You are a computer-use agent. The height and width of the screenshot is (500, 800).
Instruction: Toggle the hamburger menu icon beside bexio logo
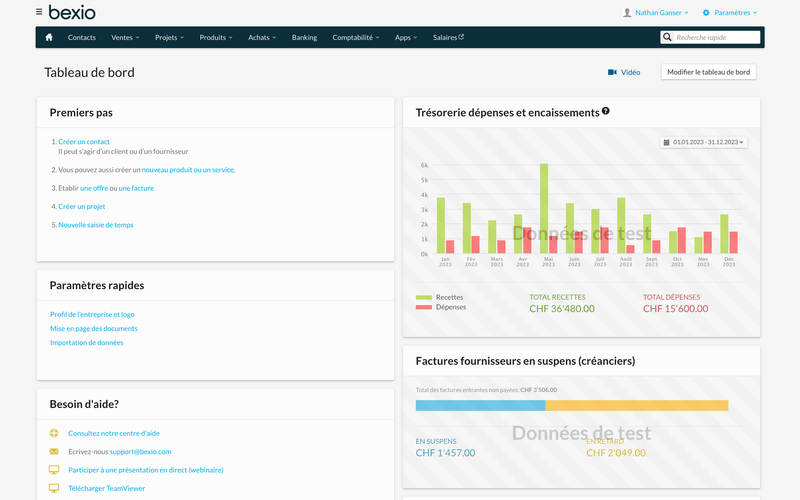39,12
